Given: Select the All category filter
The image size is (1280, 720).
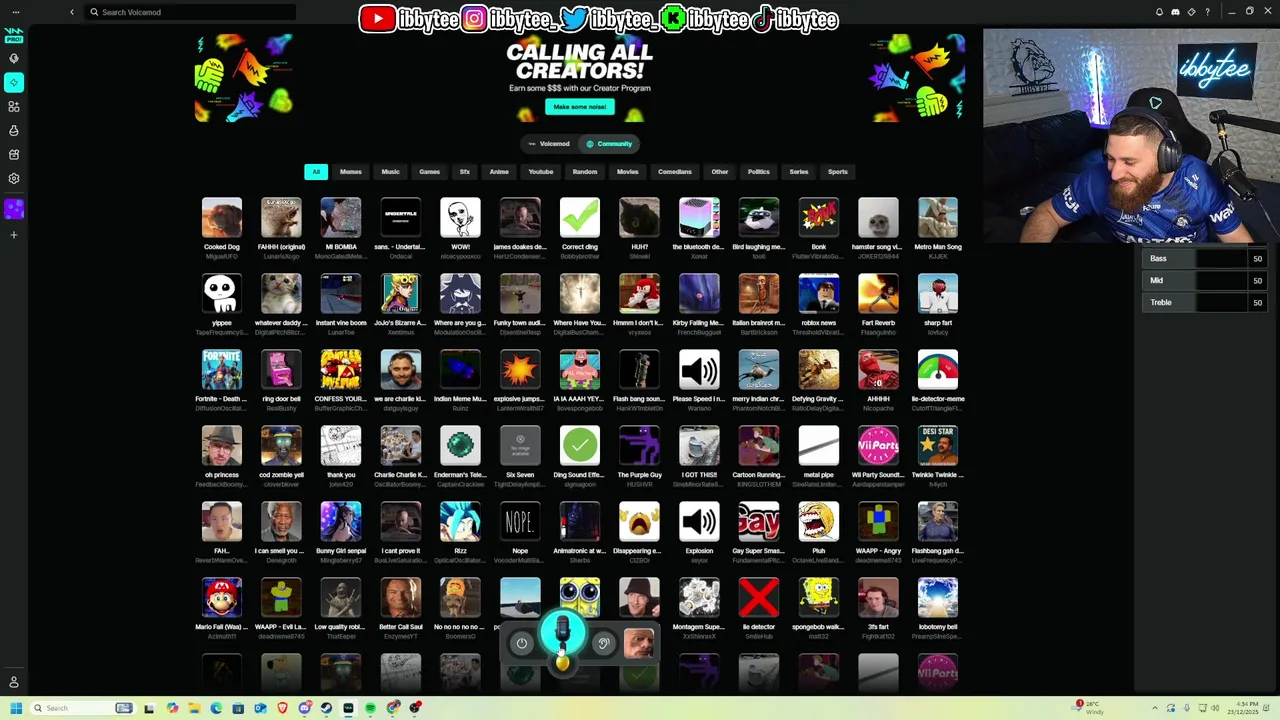Looking at the screenshot, I should (x=316, y=172).
